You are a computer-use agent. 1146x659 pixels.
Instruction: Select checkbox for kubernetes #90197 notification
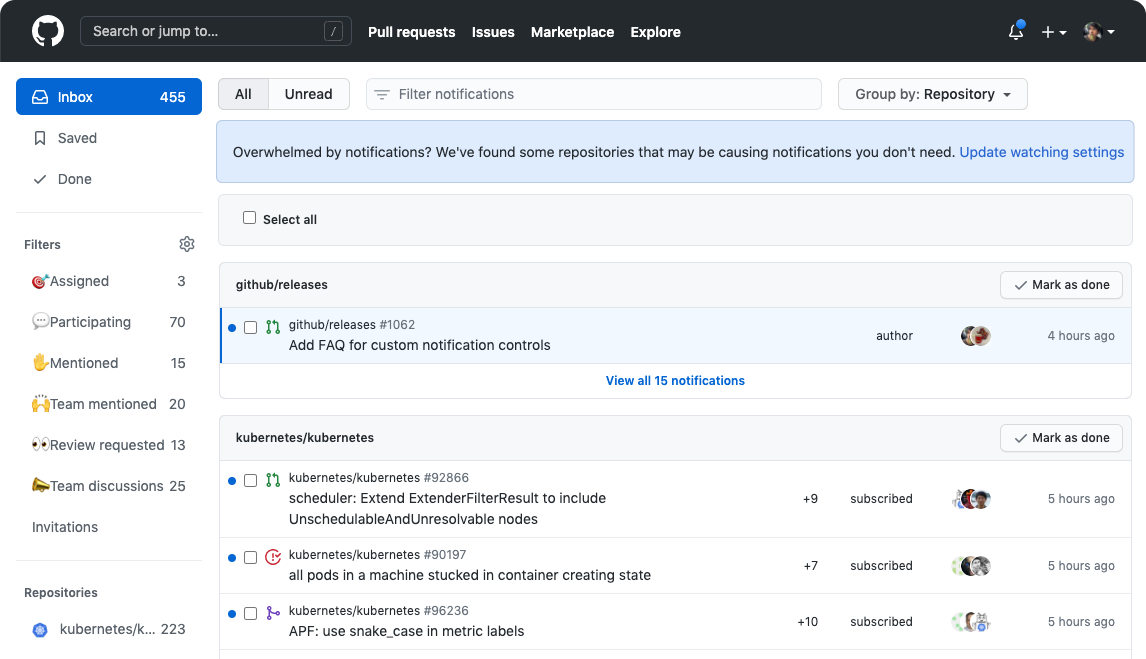coord(251,557)
